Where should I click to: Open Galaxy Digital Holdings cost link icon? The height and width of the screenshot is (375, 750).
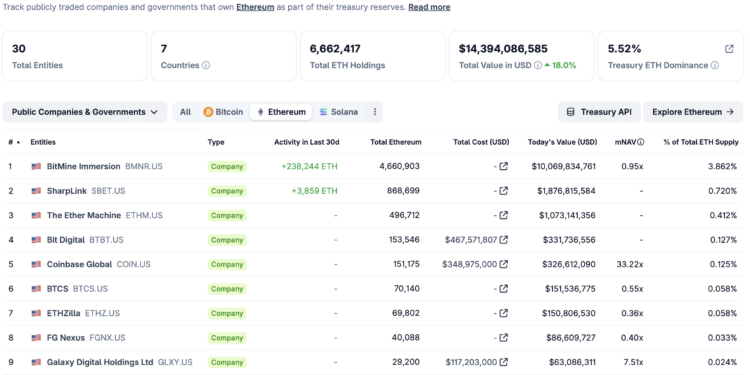tap(503, 362)
